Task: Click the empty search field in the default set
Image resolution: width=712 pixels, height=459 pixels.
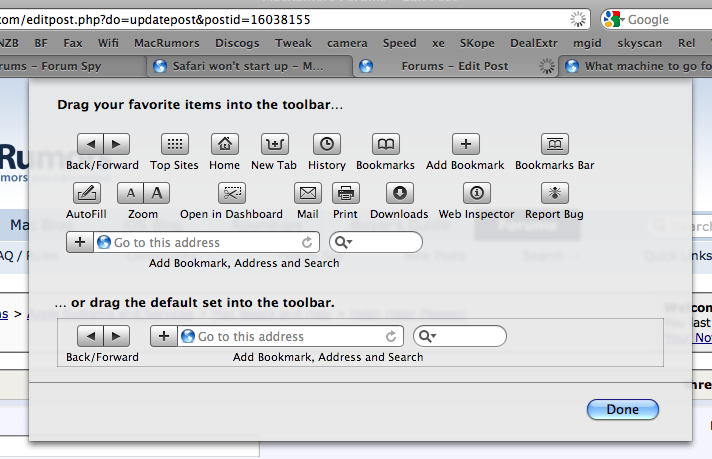Action: coord(460,336)
